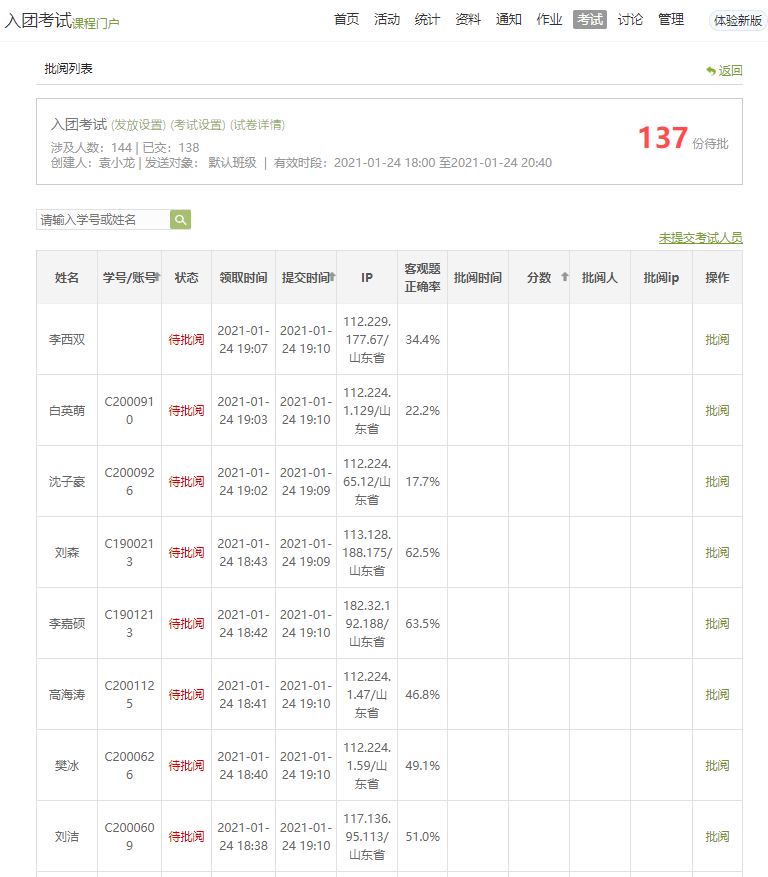Sort the 学号/账号 column via arrow
Screen dimensions: 768x877
[158, 277]
